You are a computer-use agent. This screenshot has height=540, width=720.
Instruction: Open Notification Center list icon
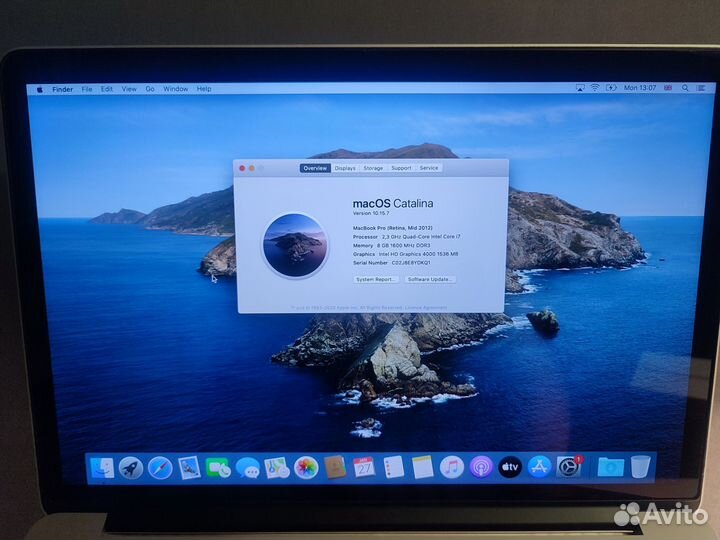(x=701, y=88)
